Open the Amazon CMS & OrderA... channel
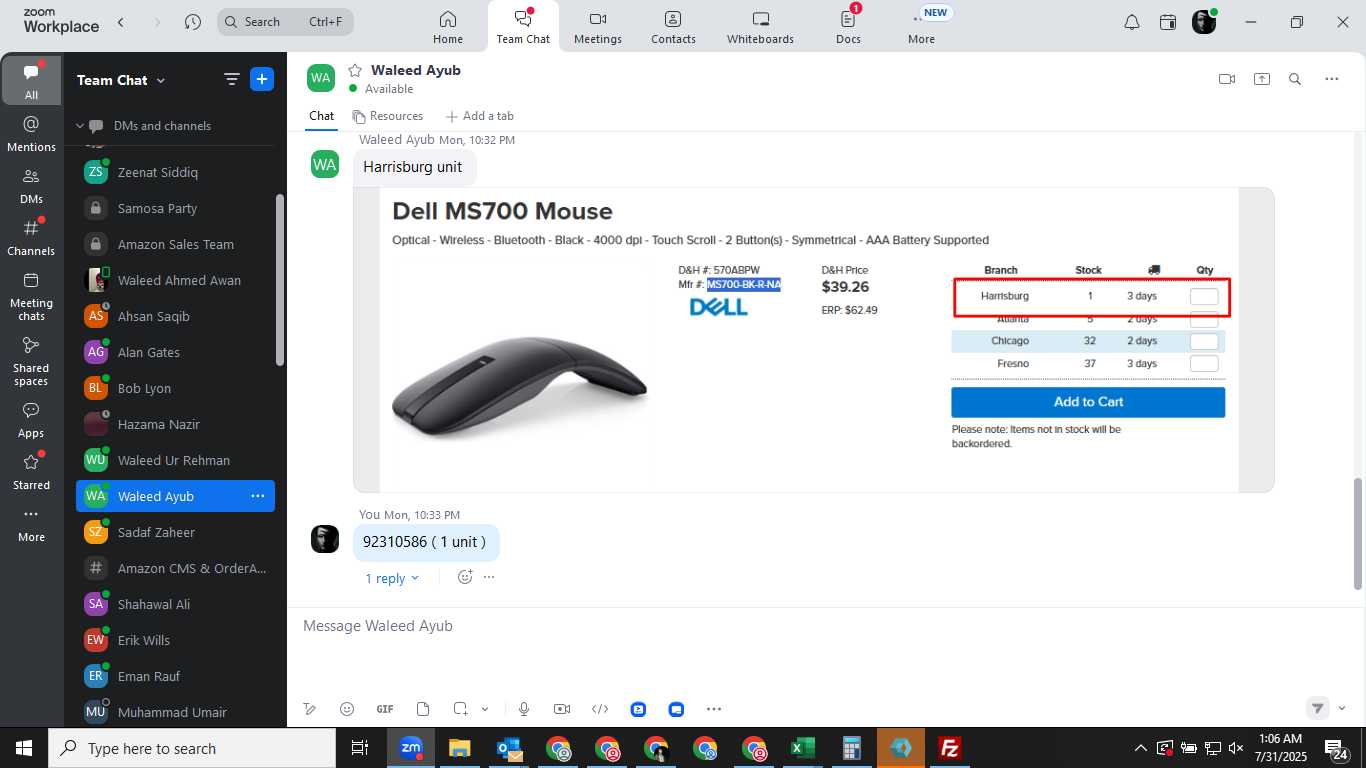1366x768 pixels. pos(175,568)
